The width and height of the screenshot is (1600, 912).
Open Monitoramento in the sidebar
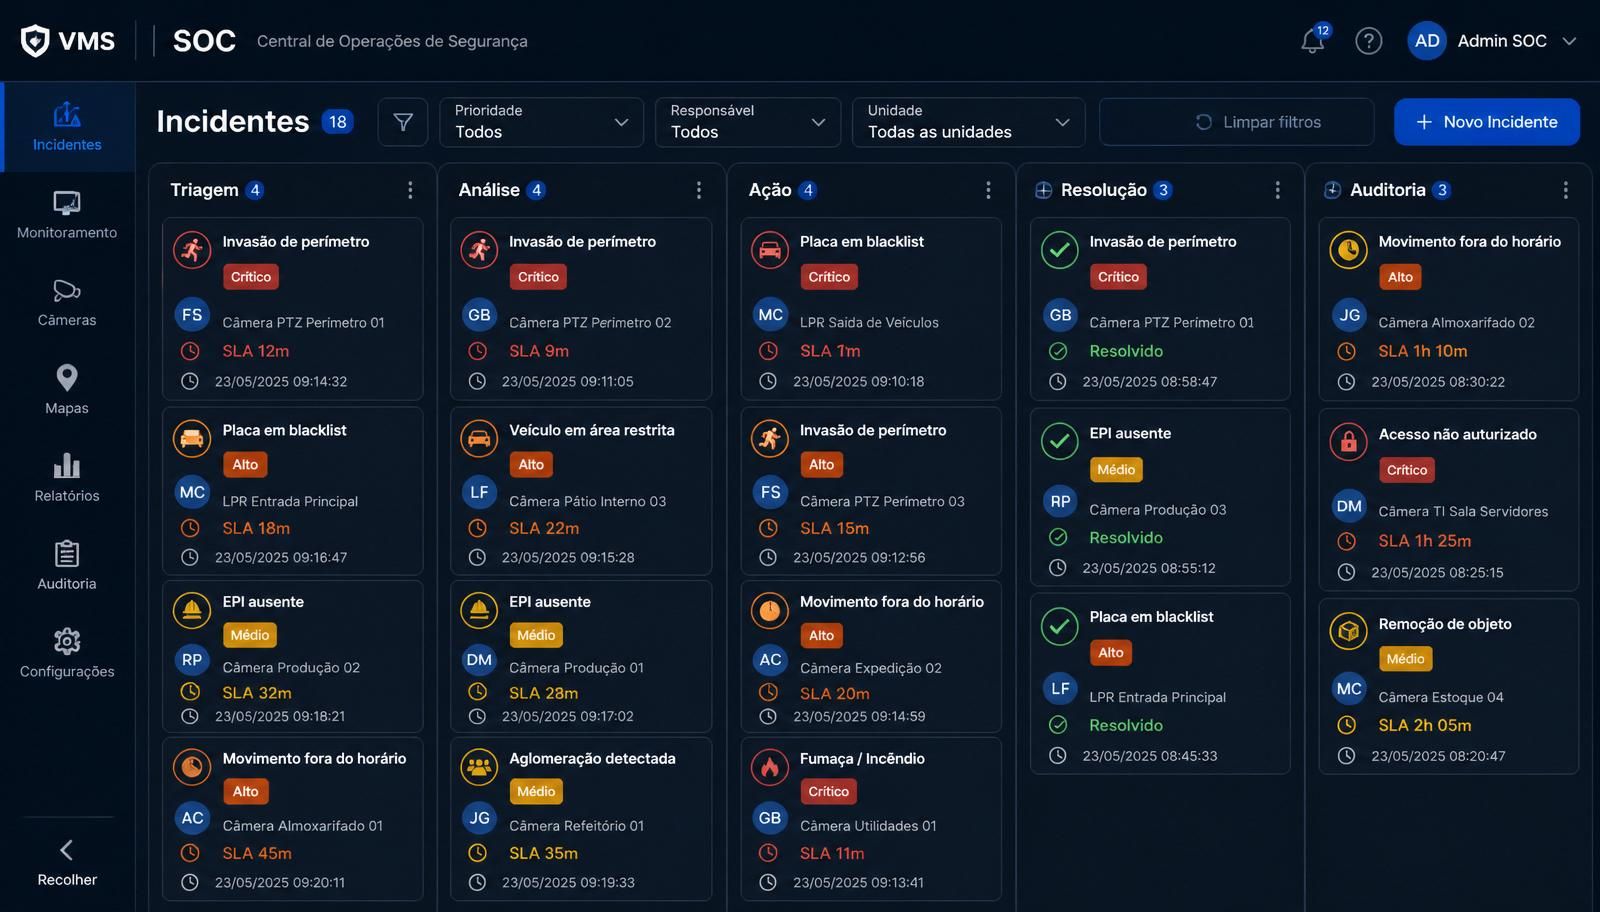pyautogui.click(x=67, y=215)
